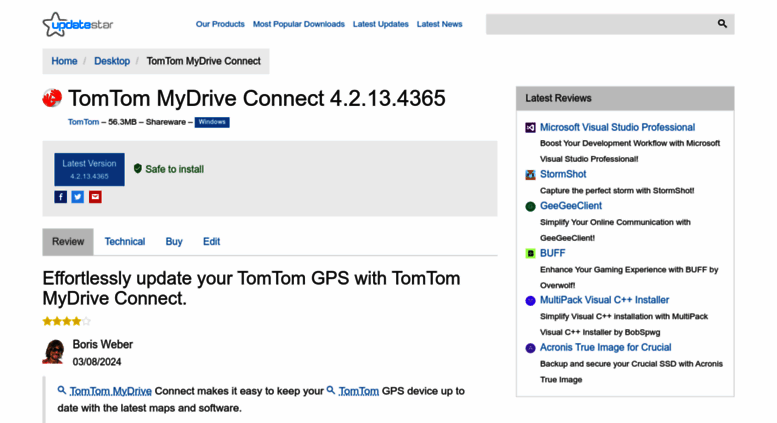Click TomTom MyDrive Connect breadcrumb text
Image resolution: width=777 pixels, height=423 pixels.
[204, 61]
